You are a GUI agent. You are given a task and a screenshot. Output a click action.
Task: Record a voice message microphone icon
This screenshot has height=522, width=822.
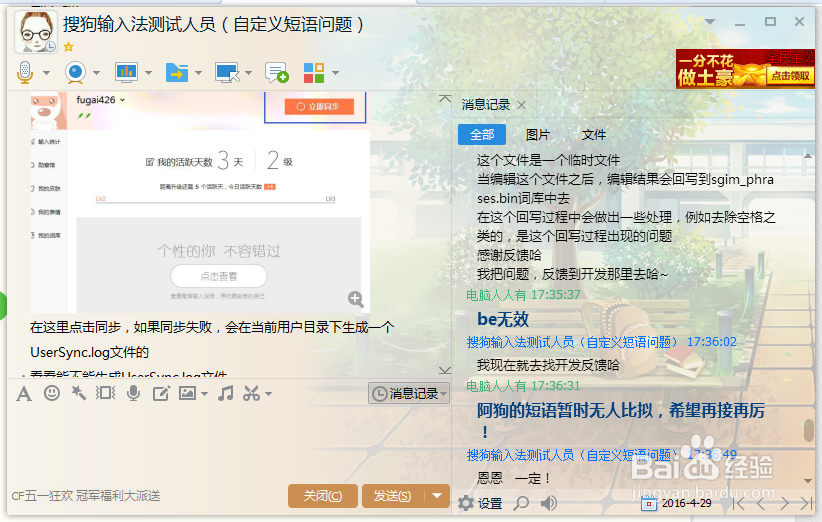point(134,393)
